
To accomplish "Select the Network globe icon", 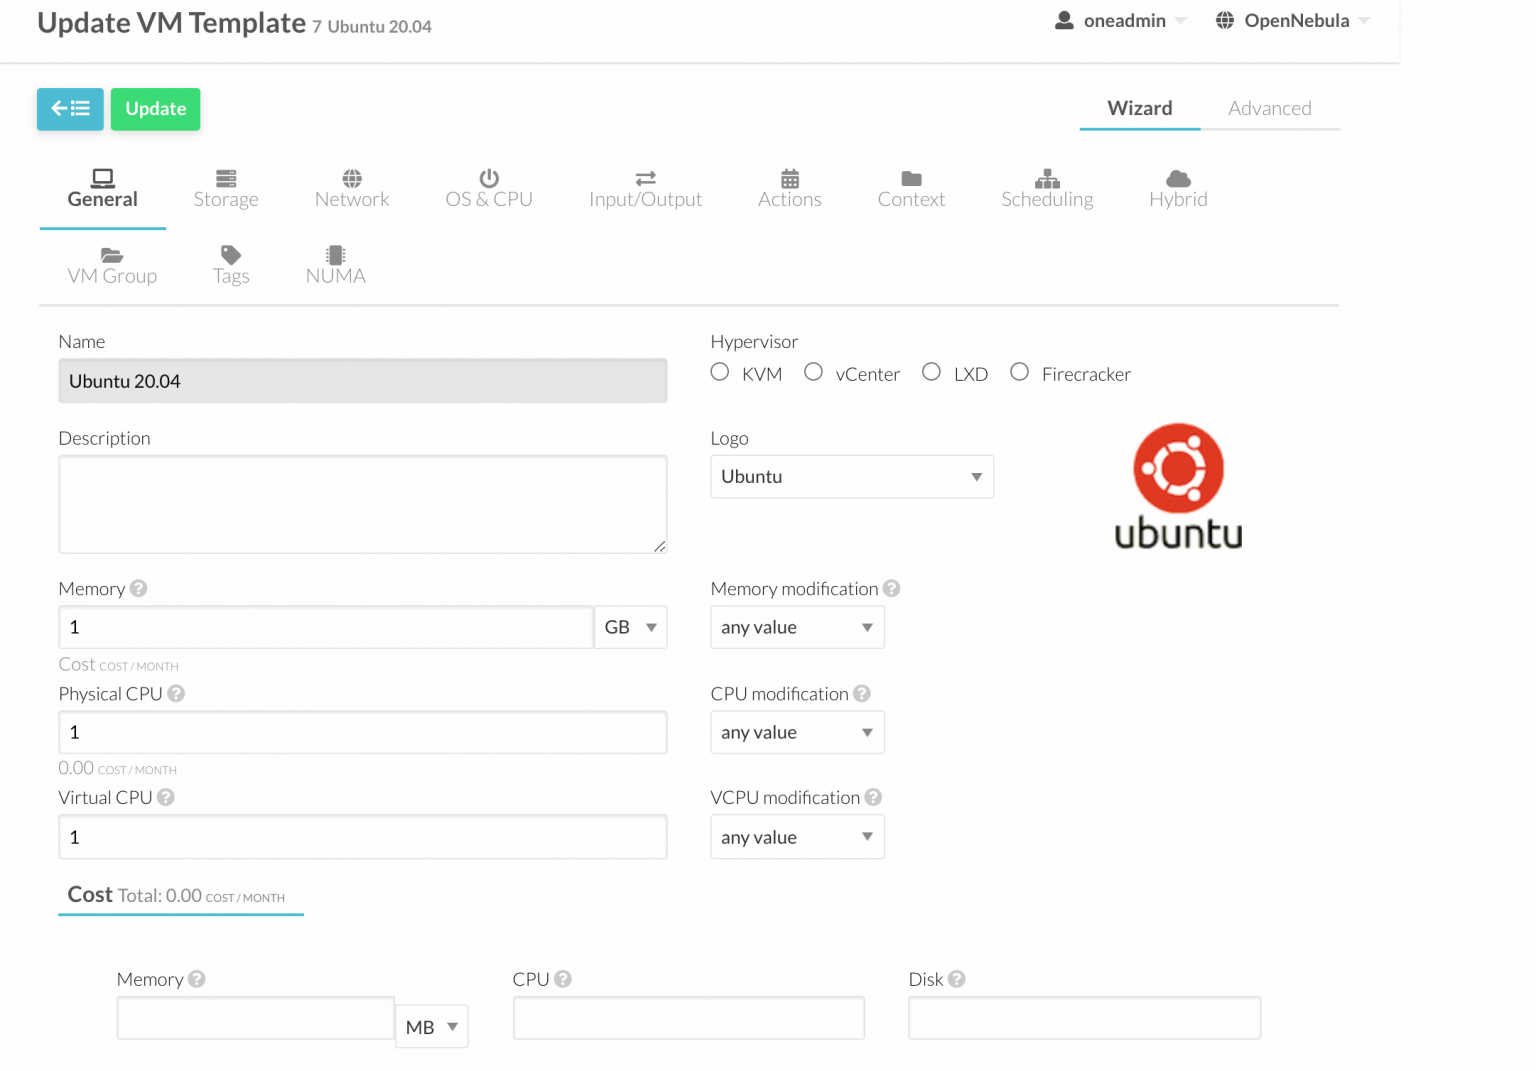I will coord(351,179).
